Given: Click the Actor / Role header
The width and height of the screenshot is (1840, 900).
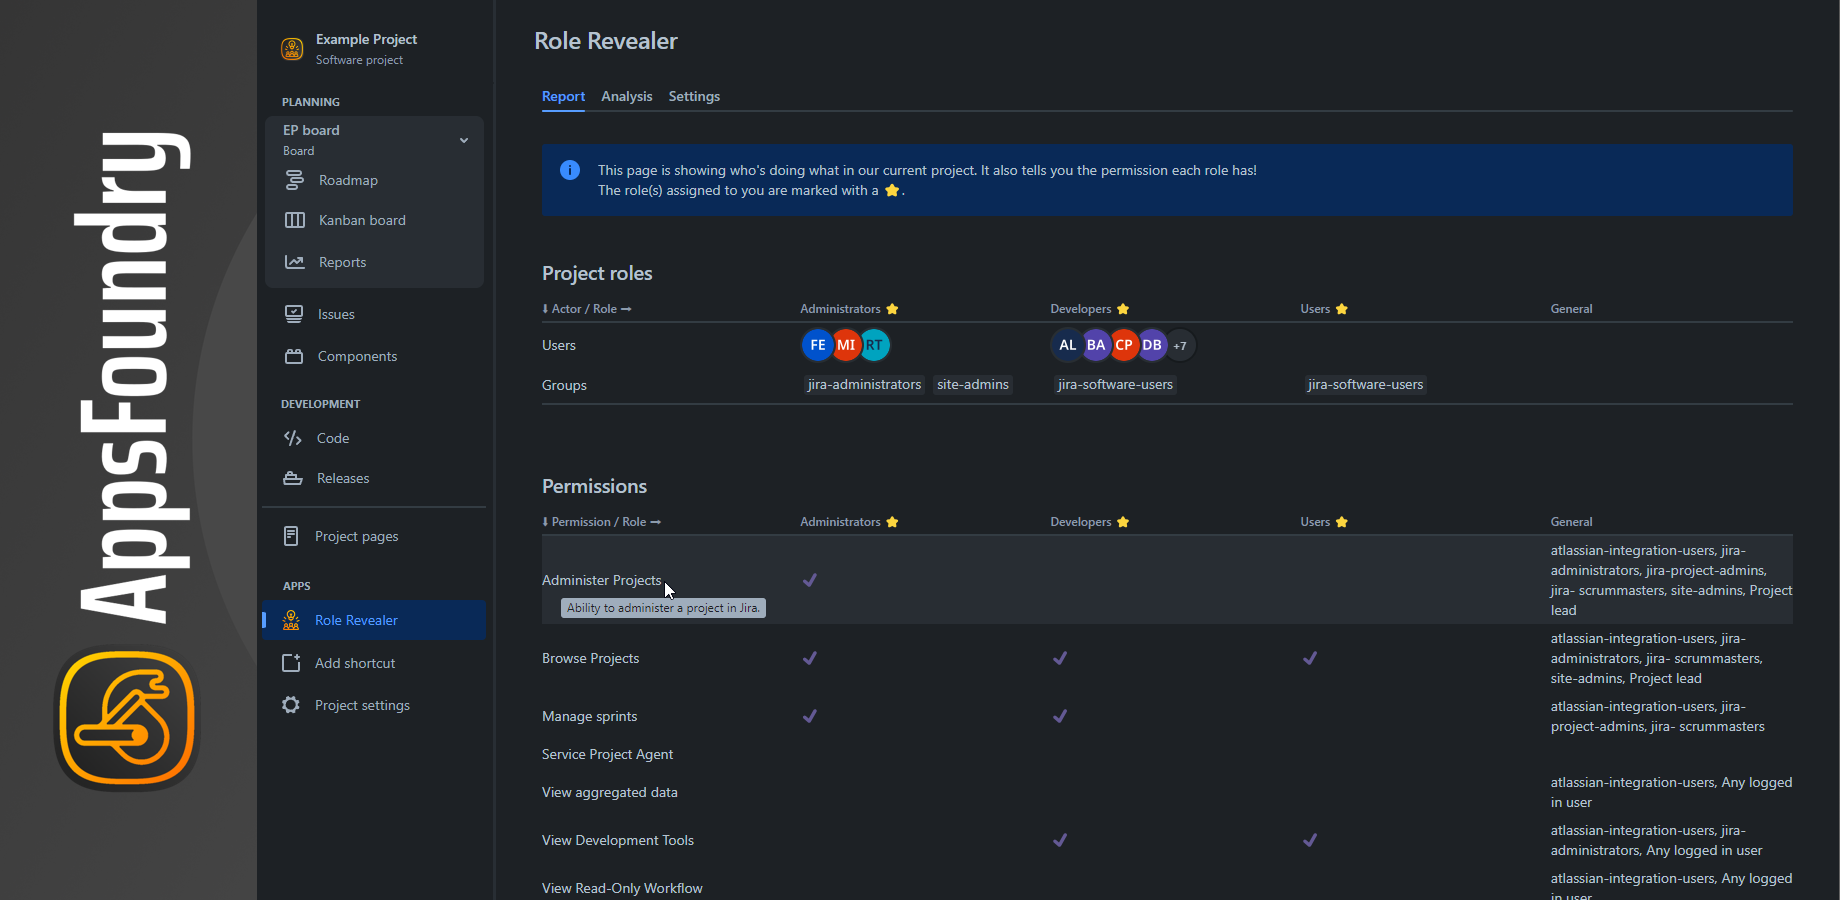Looking at the screenshot, I should point(587,309).
